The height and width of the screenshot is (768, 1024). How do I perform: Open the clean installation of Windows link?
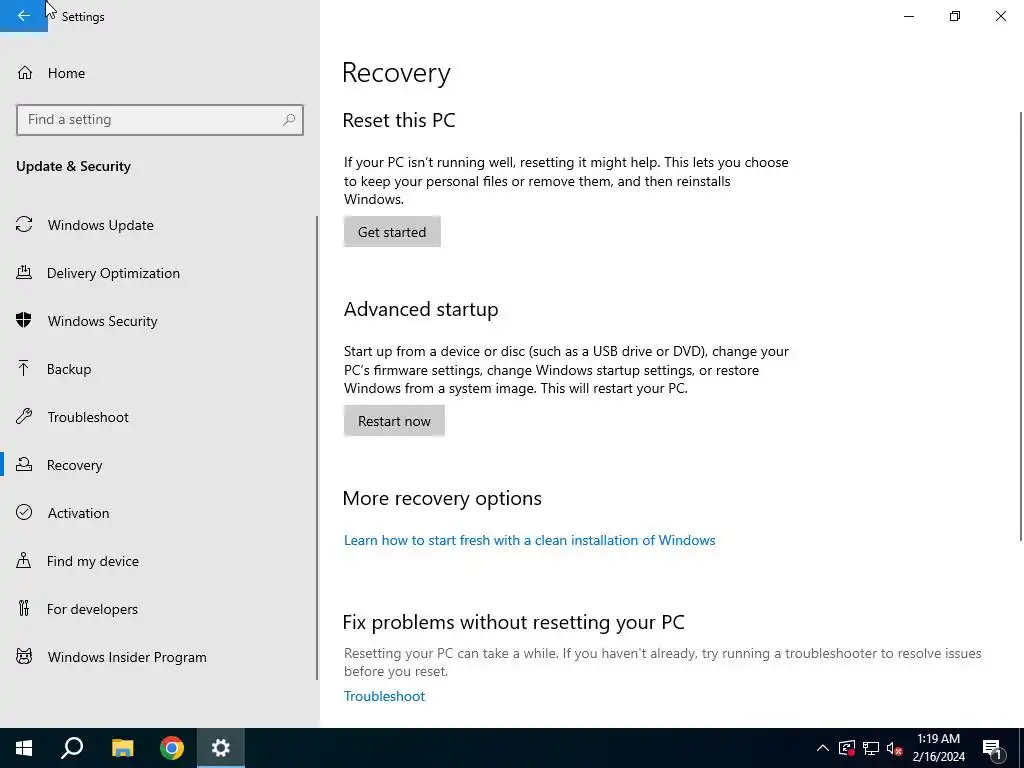pos(530,540)
